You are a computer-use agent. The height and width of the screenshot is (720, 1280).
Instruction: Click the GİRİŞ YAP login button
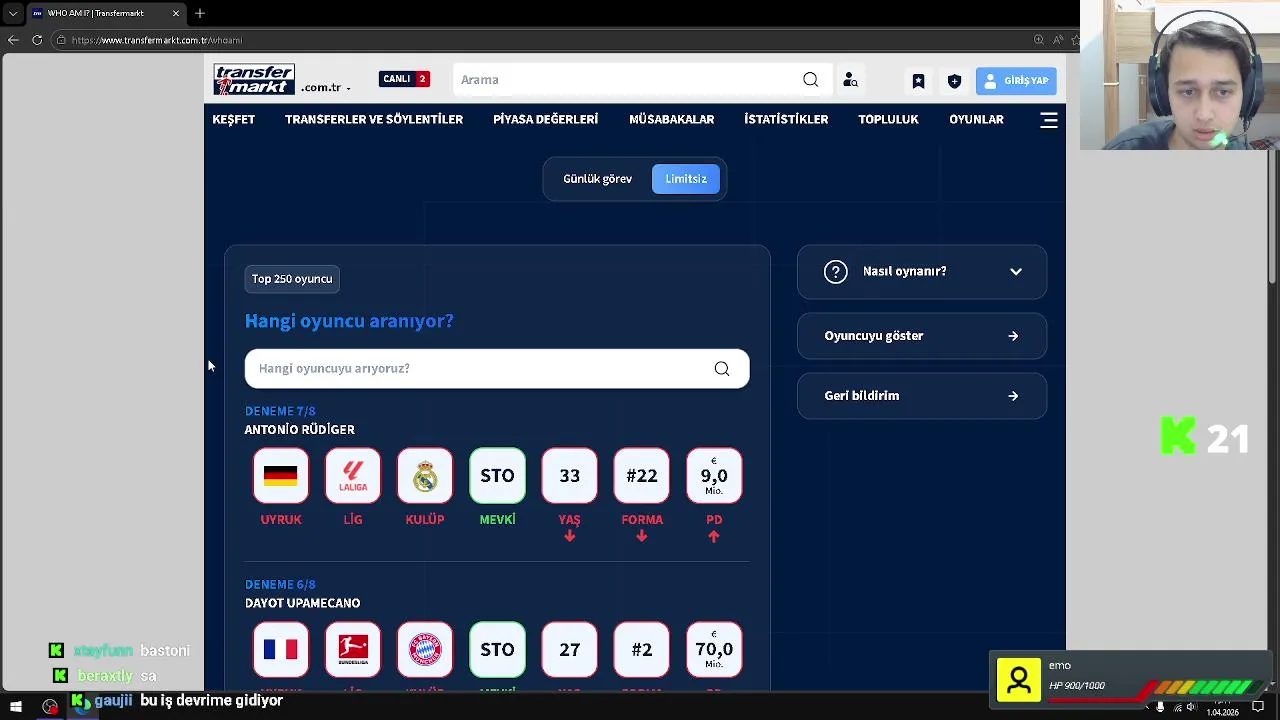click(x=1016, y=81)
